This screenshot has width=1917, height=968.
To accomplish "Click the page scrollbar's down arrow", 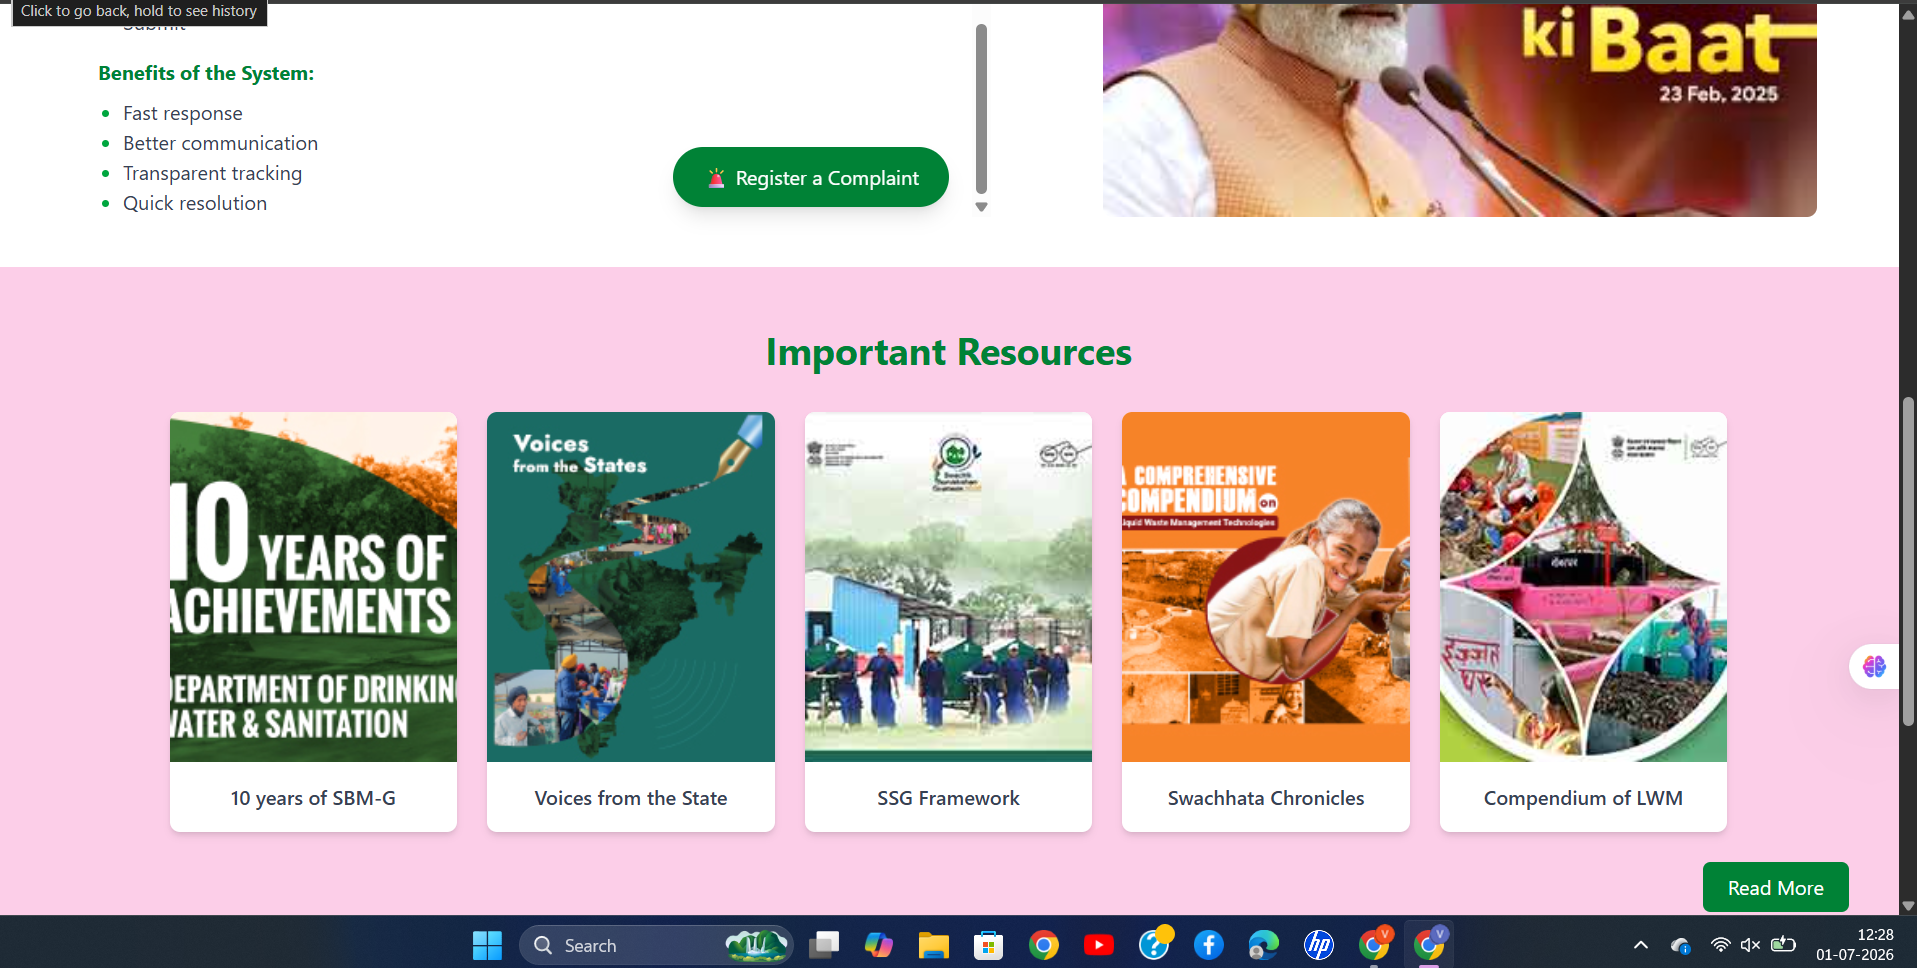I will pyautogui.click(x=1908, y=906).
